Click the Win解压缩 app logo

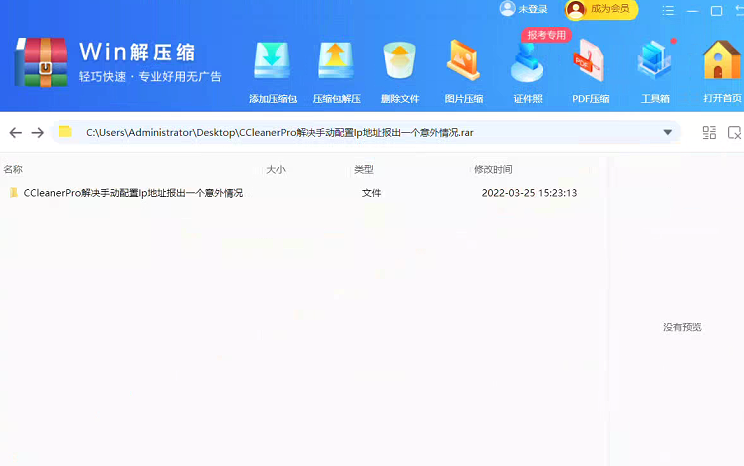click(41, 62)
